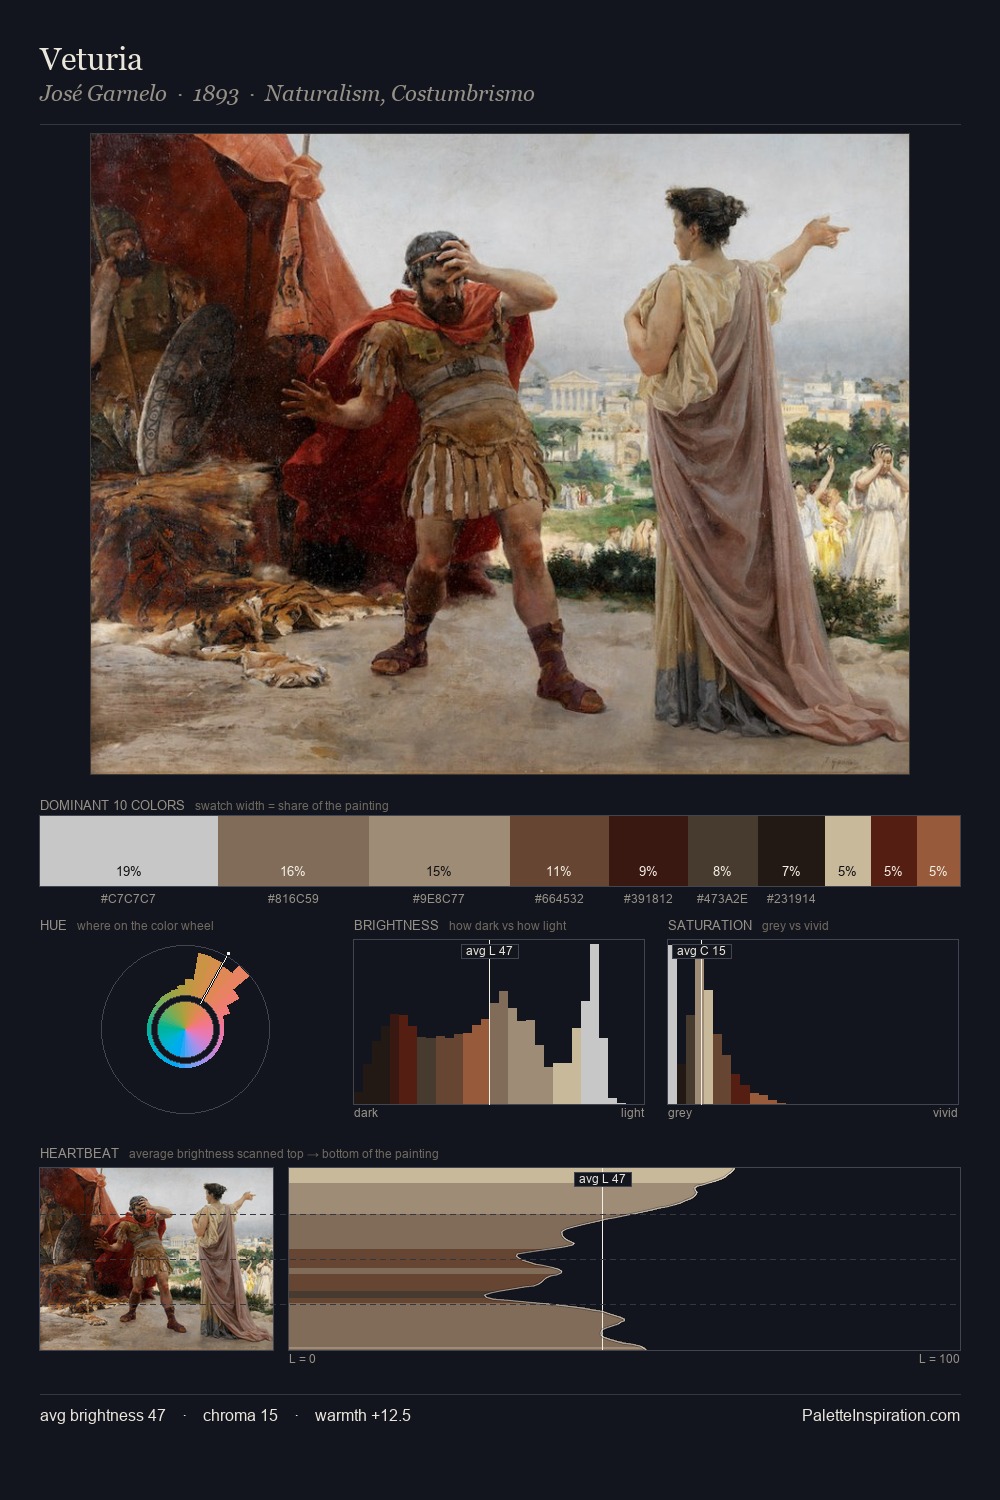Click the main Veturia painting image
1000x1500 pixels.
[x=500, y=454]
